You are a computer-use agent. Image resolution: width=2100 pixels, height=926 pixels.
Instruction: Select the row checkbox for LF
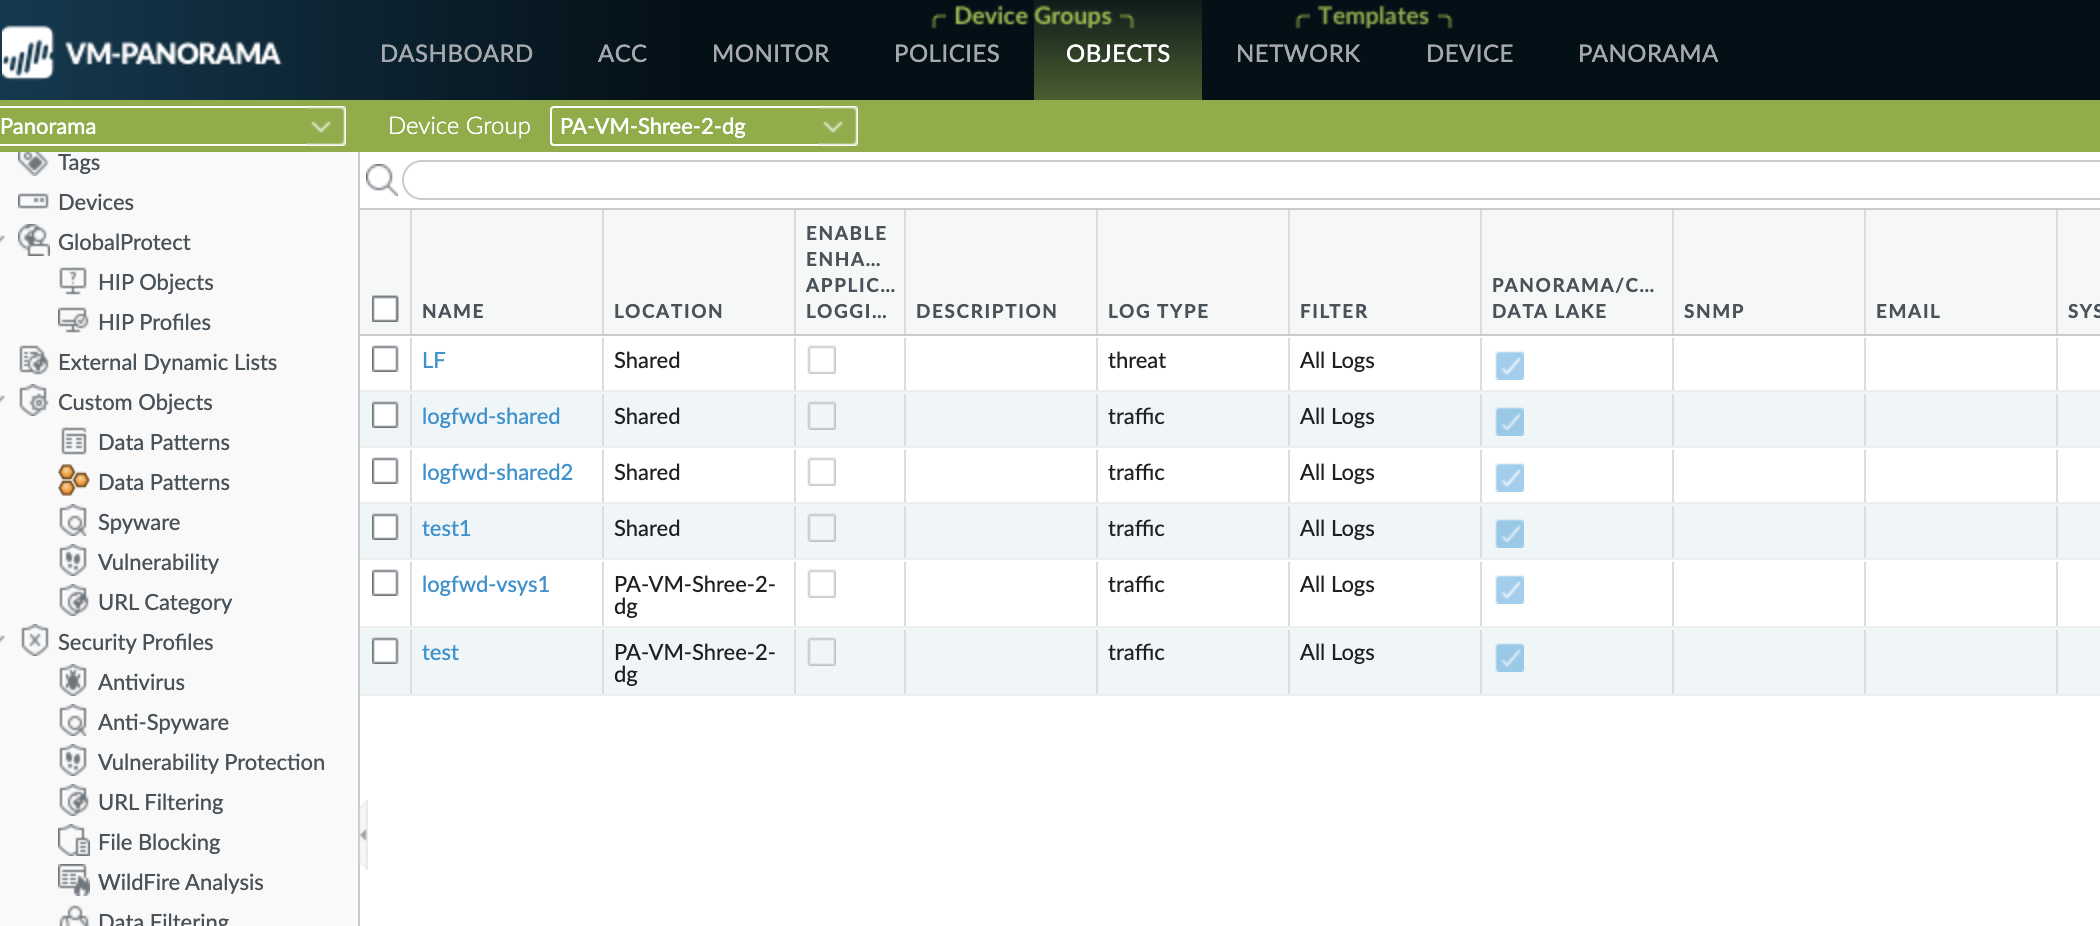[385, 359]
